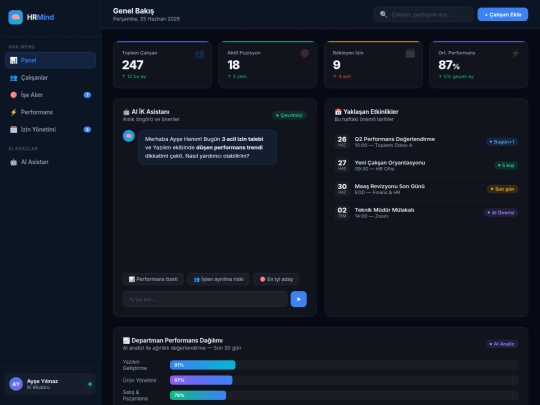Click the Ürün Yönetimi 87% bar

[201, 380]
